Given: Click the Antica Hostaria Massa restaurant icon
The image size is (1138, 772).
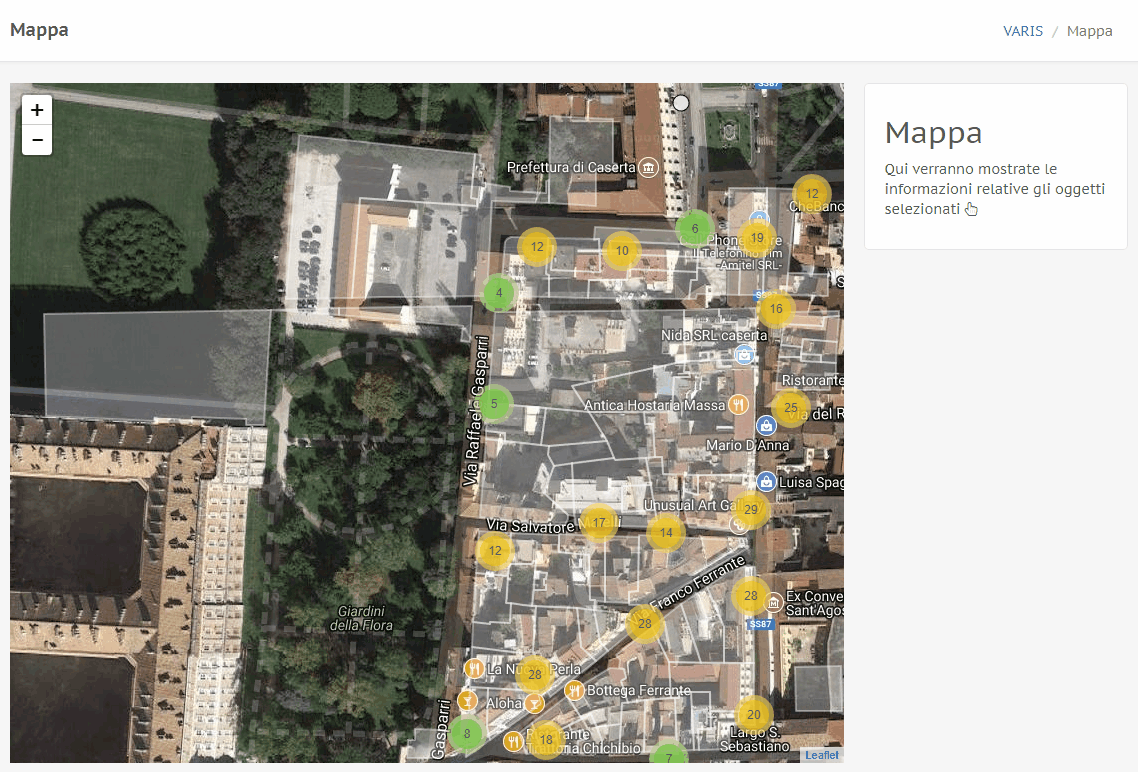Looking at the screenshot, I should tap(738, 405).
